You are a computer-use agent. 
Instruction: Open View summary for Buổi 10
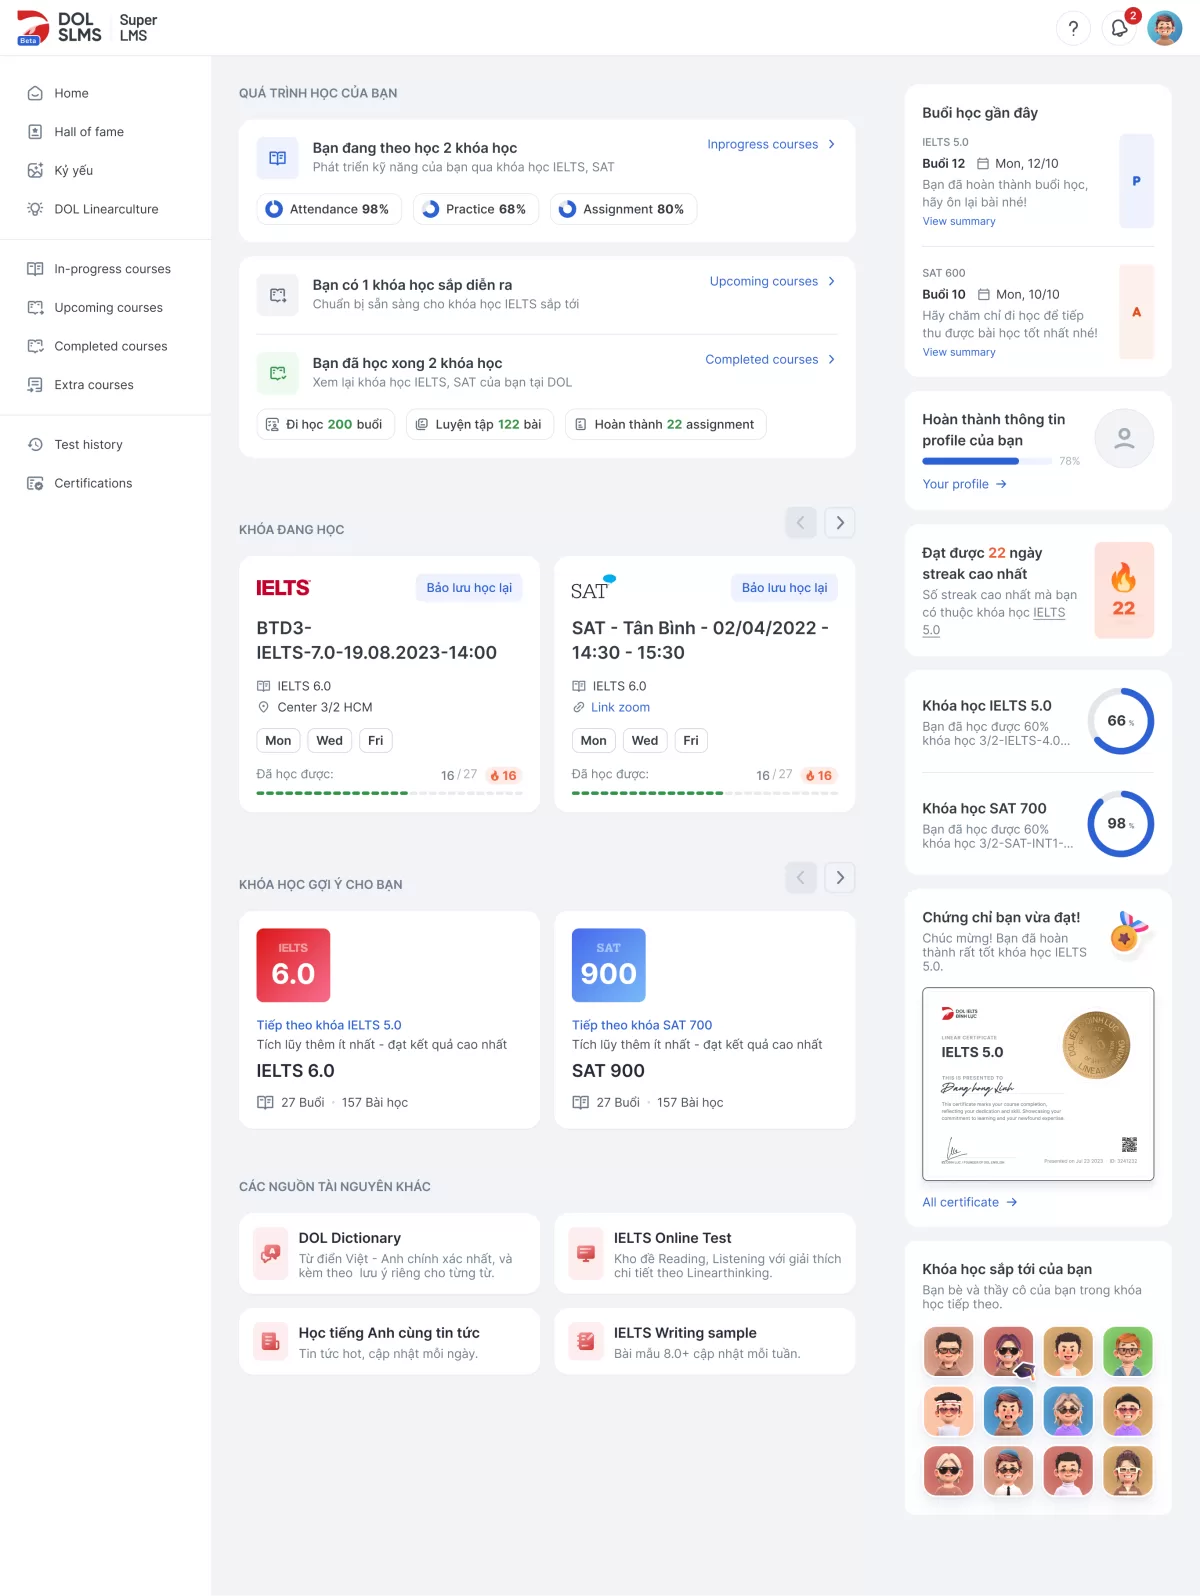click(x=959, y=352)
